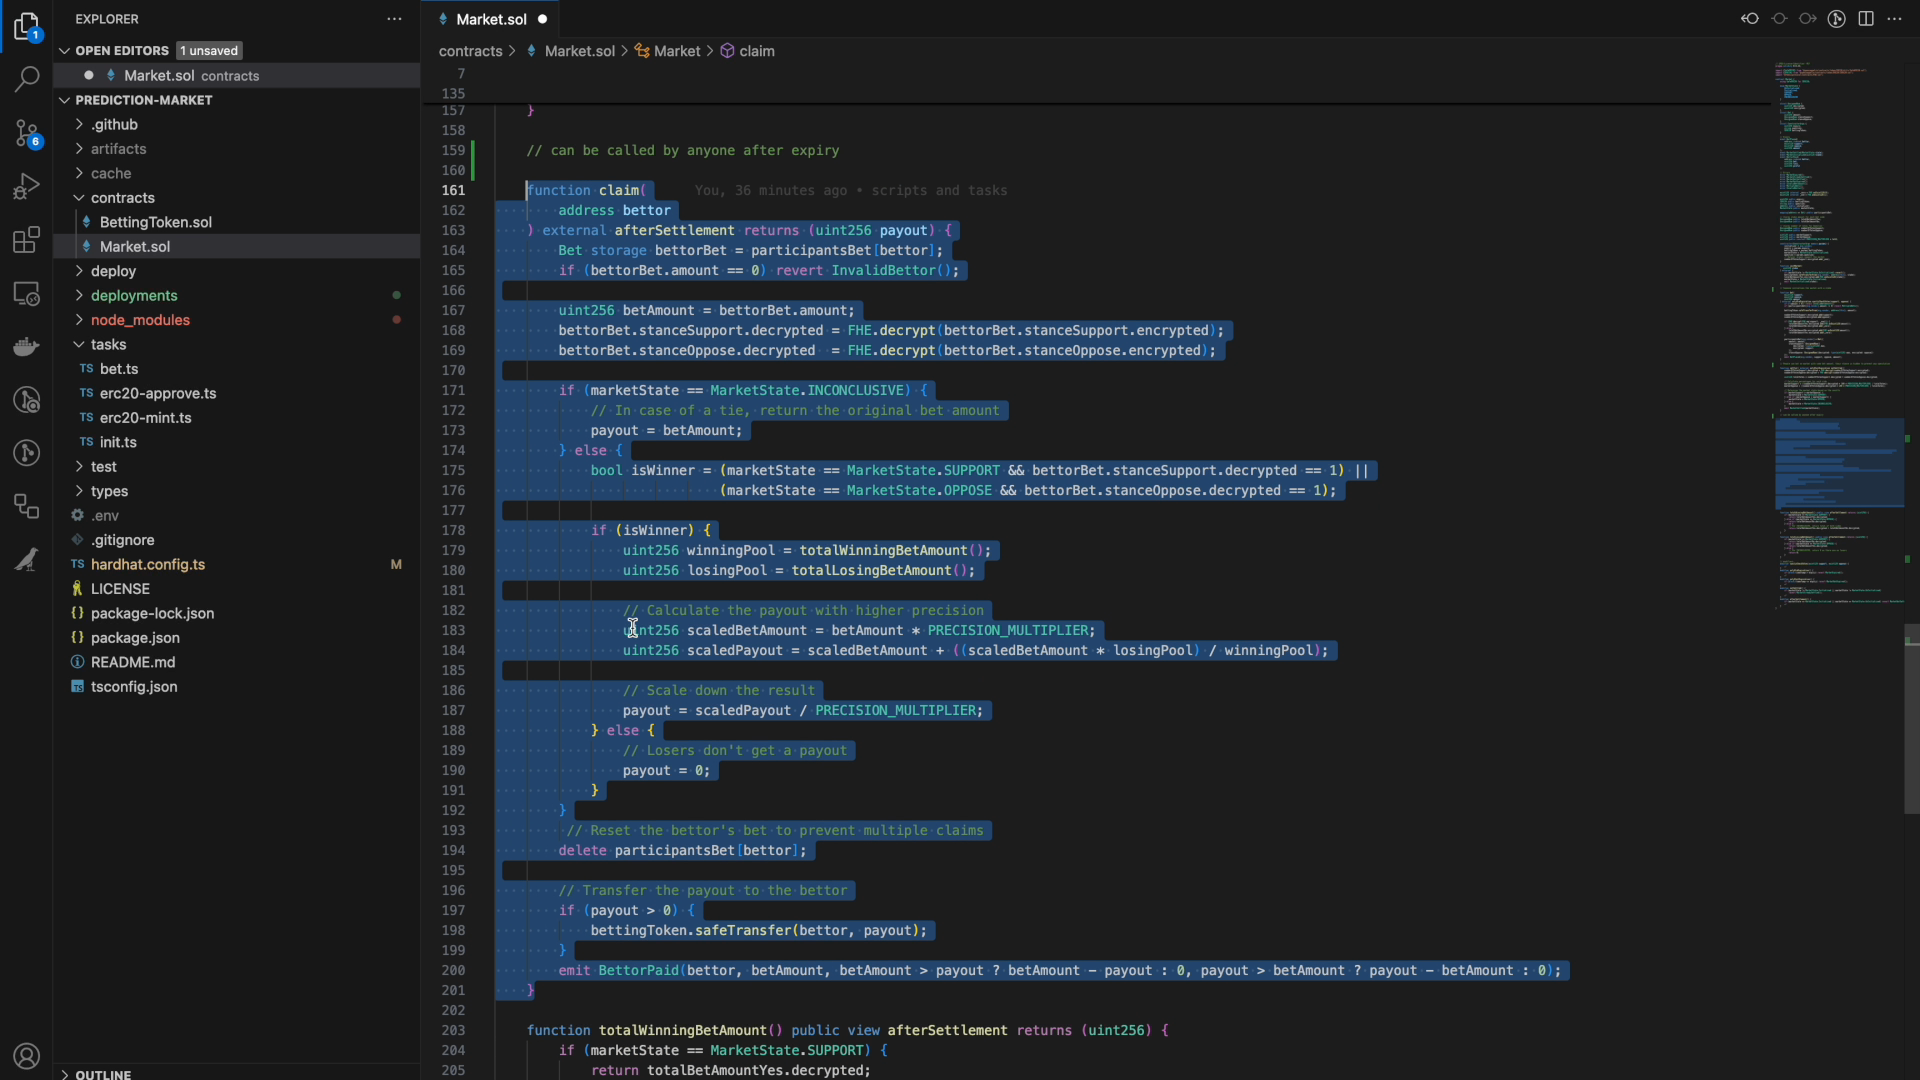Open the Remote Explorer icon
1920x1080 pixels.
(27, 294)
